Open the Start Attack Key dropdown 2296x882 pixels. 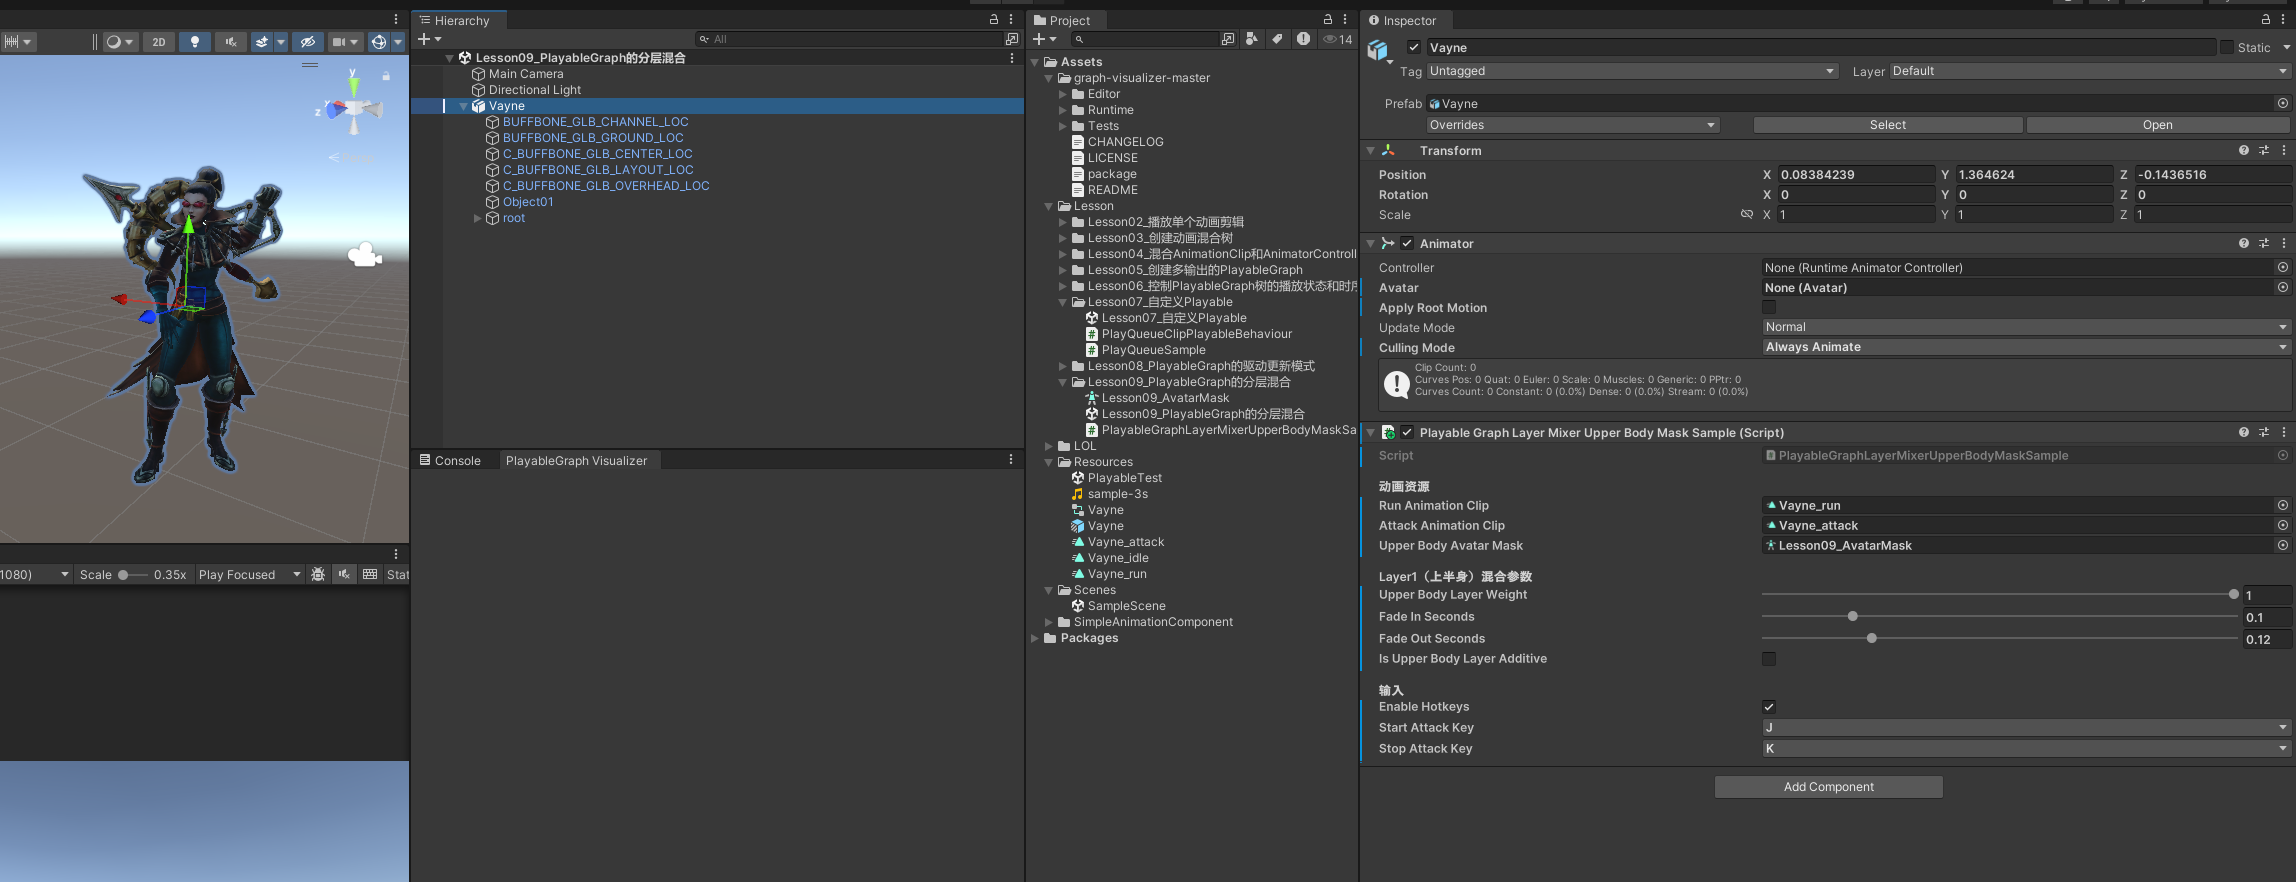click(2025, 728)
